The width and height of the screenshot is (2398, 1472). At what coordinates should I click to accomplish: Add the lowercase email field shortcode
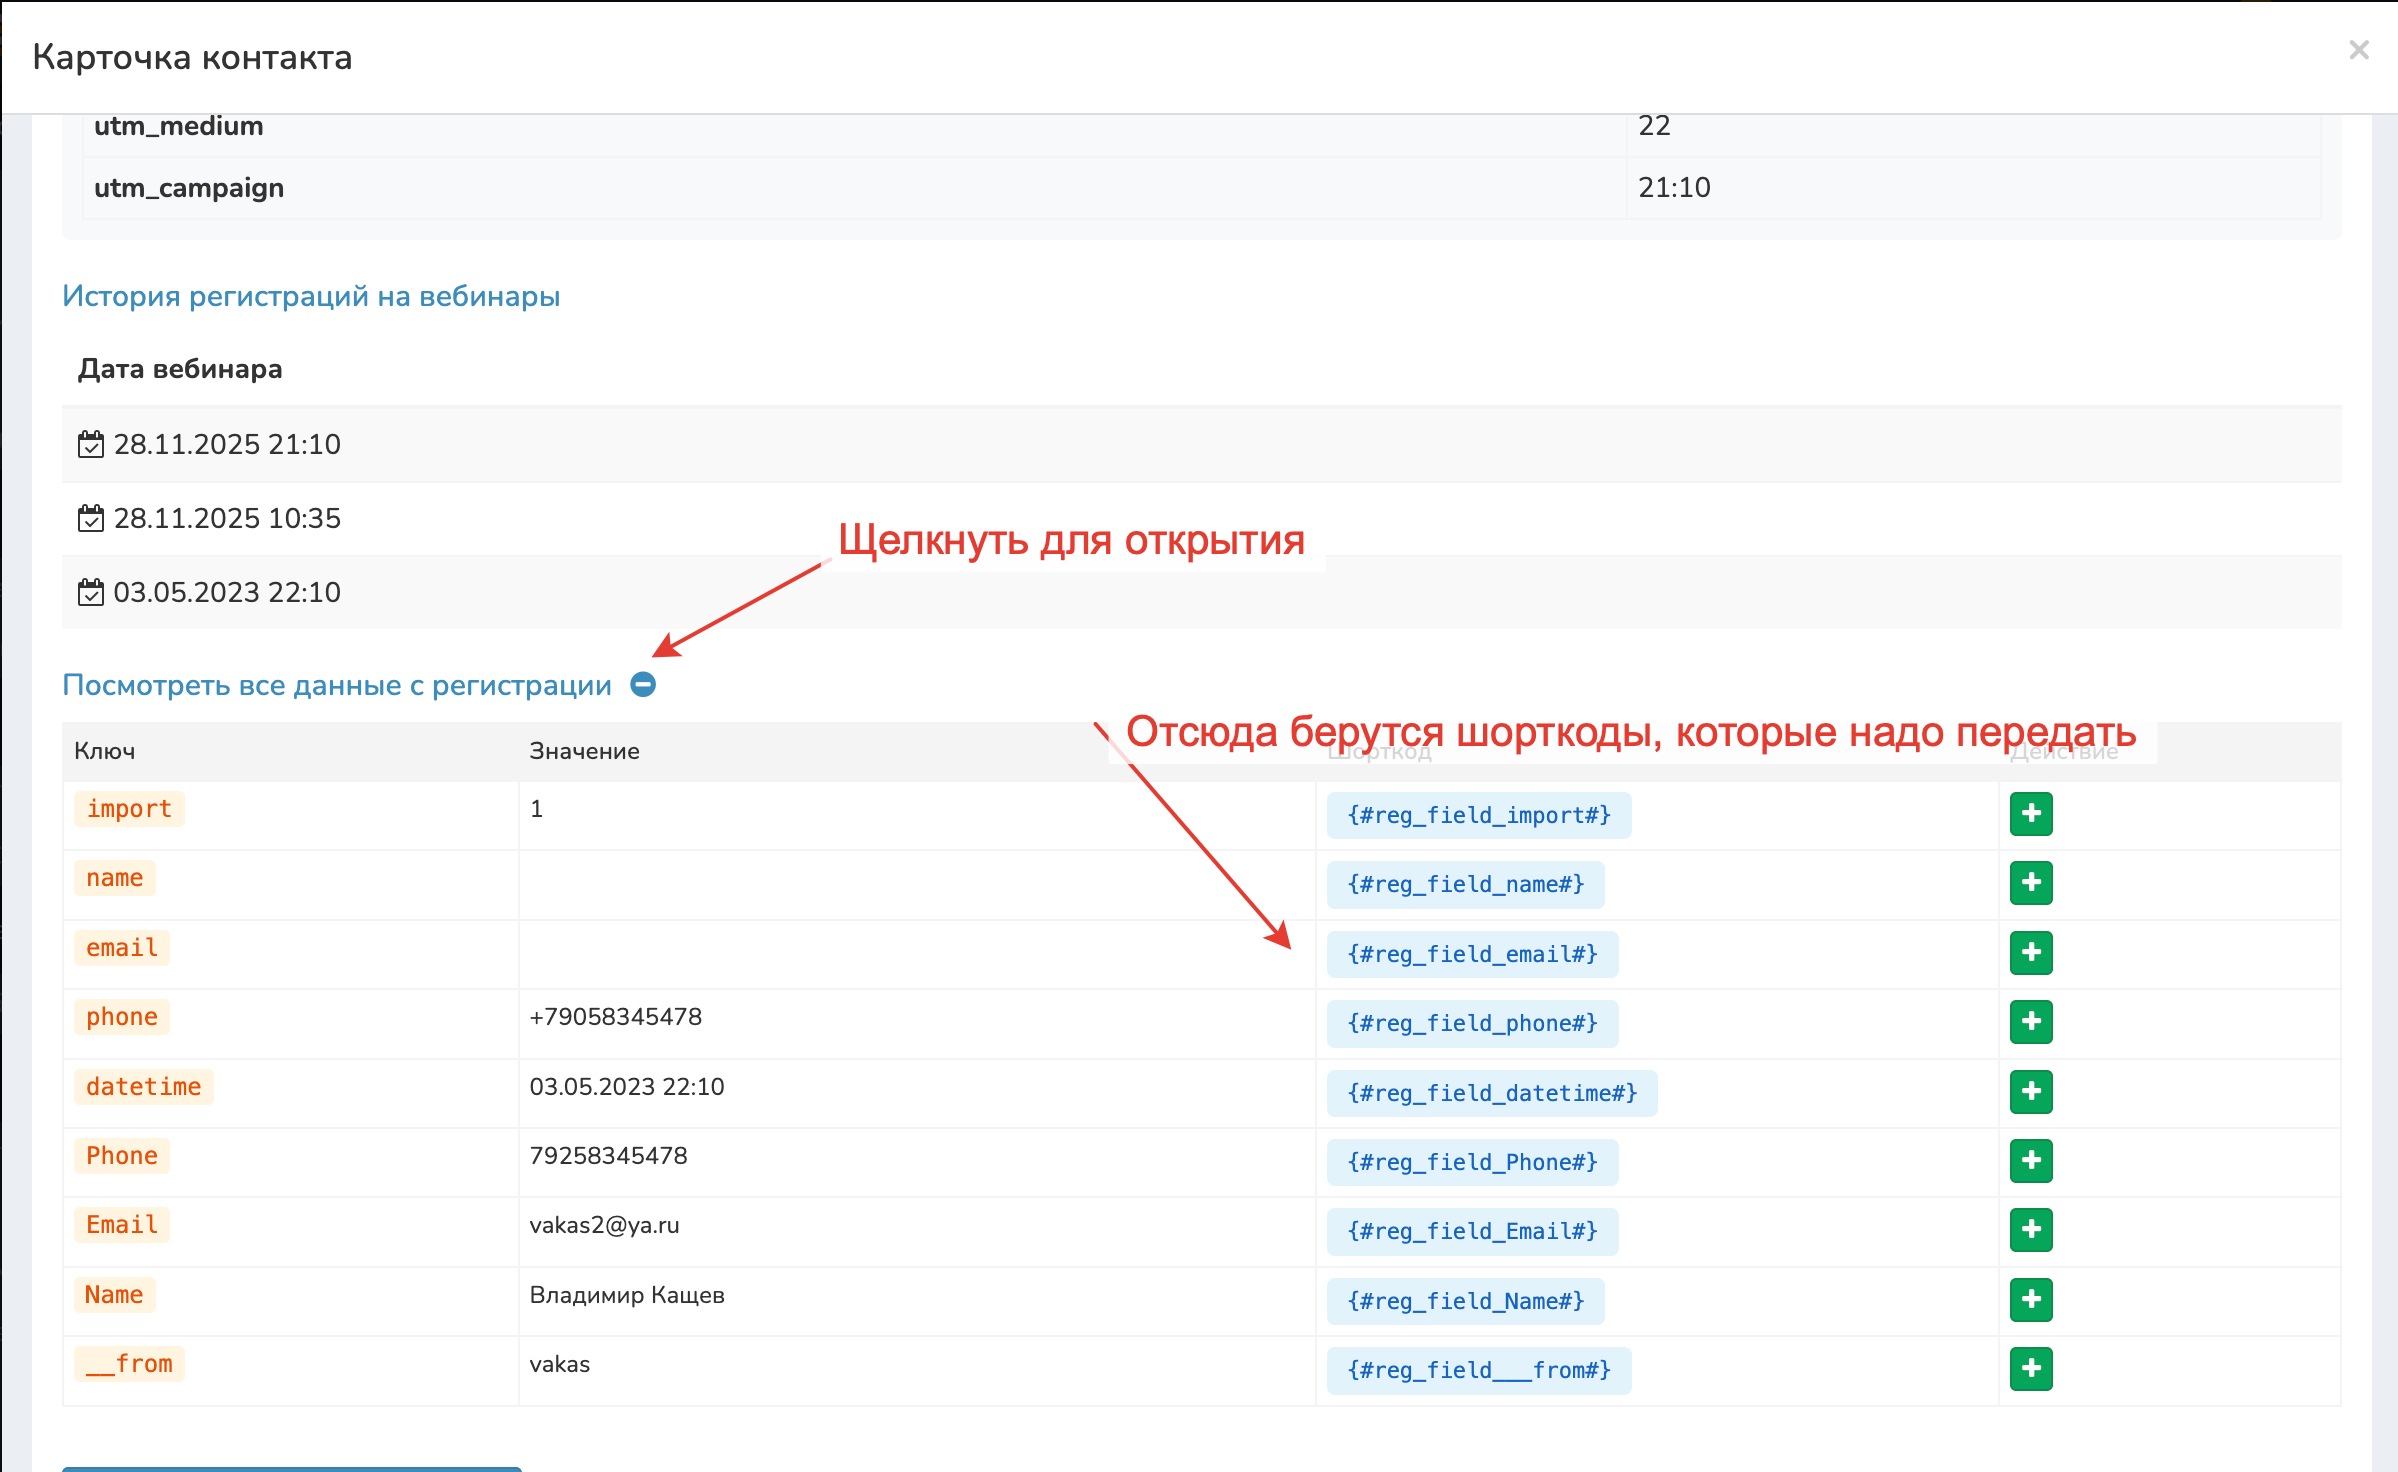coord(2030,952)
